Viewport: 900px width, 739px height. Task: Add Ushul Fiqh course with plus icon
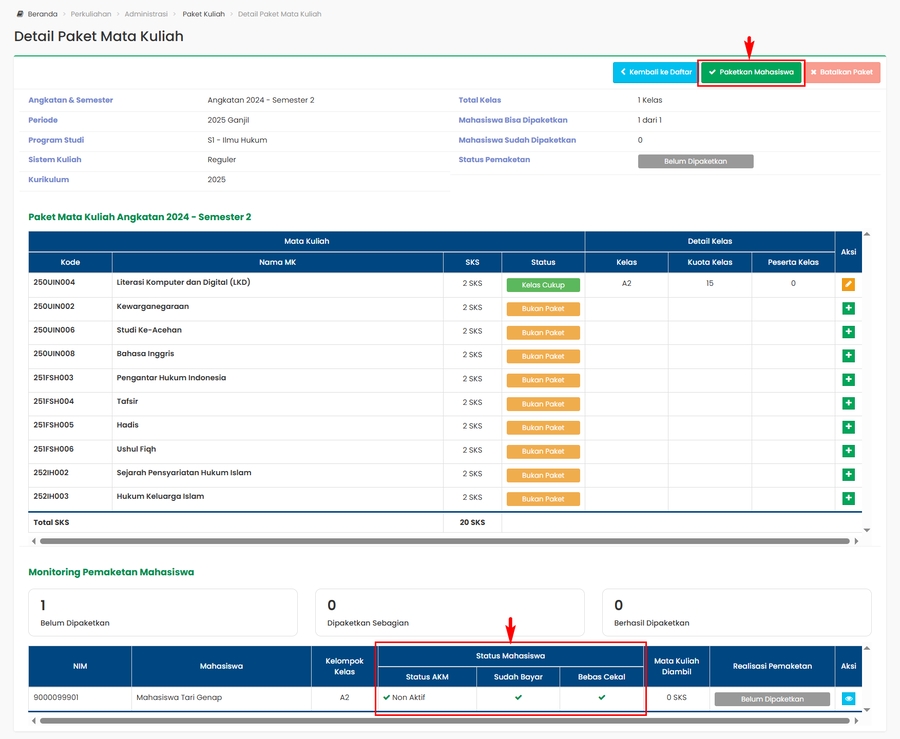(x=848, y=451)
